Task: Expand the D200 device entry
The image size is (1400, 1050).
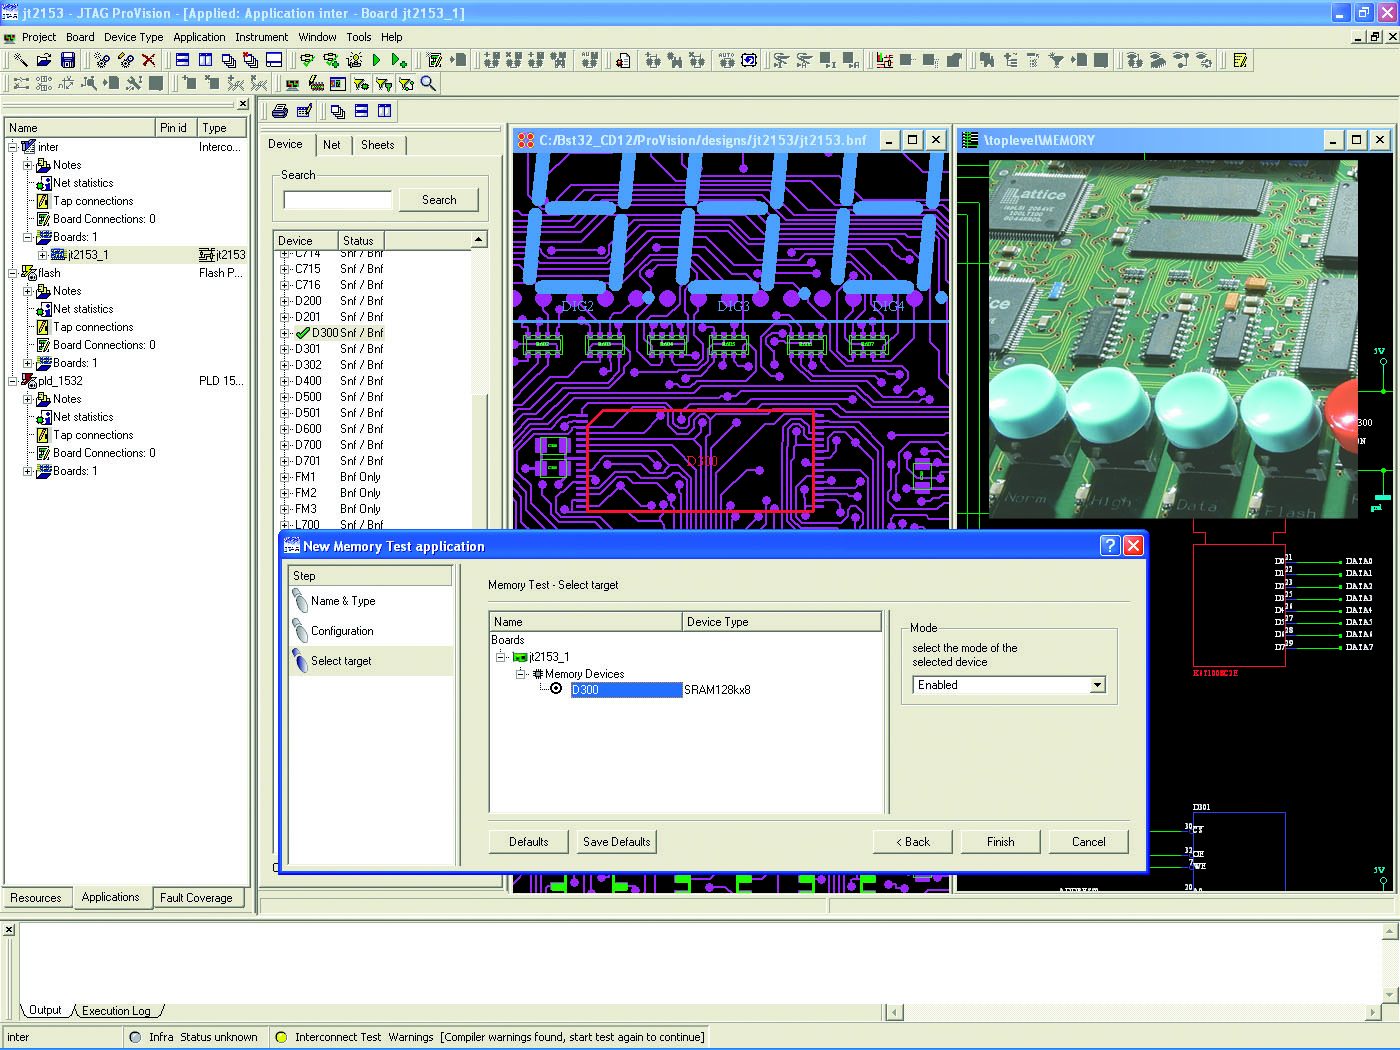Action: (285, 301)
